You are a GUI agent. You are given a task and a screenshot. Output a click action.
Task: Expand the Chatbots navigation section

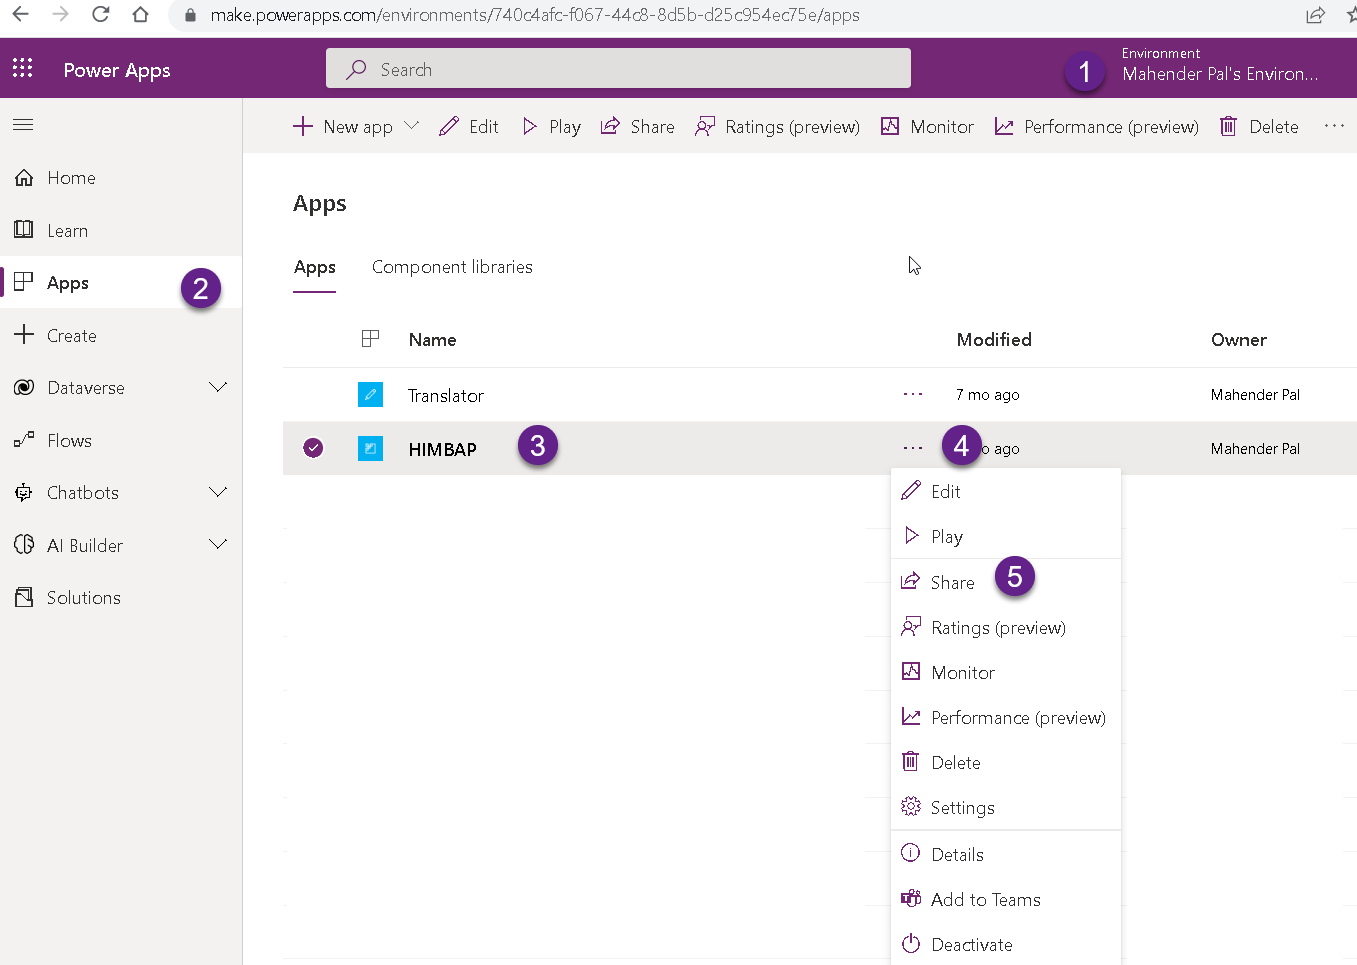tap(218, 492)
